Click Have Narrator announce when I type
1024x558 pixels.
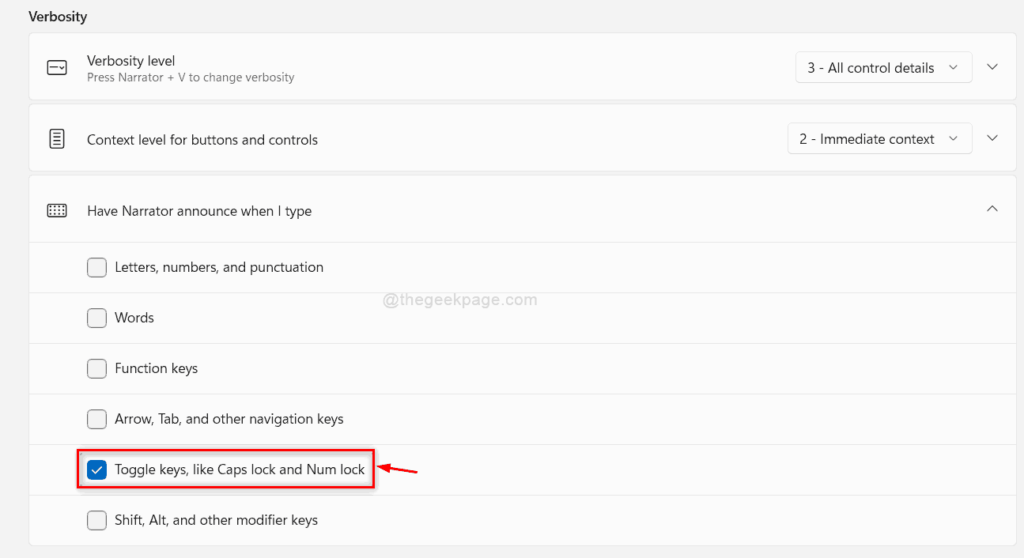[x=199, y=211]
